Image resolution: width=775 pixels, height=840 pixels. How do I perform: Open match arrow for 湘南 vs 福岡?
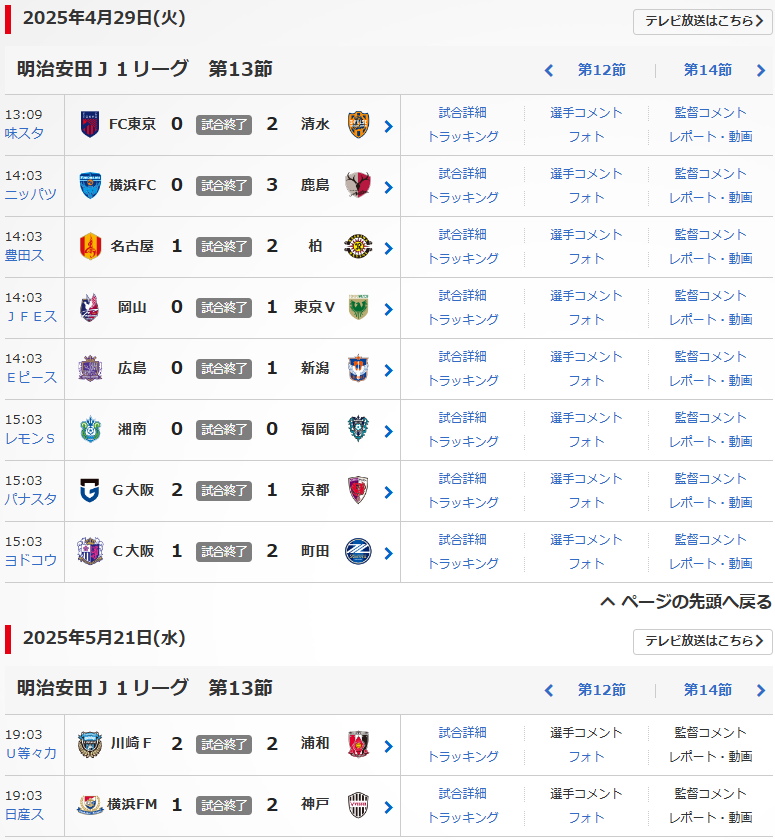pos(388,431)
